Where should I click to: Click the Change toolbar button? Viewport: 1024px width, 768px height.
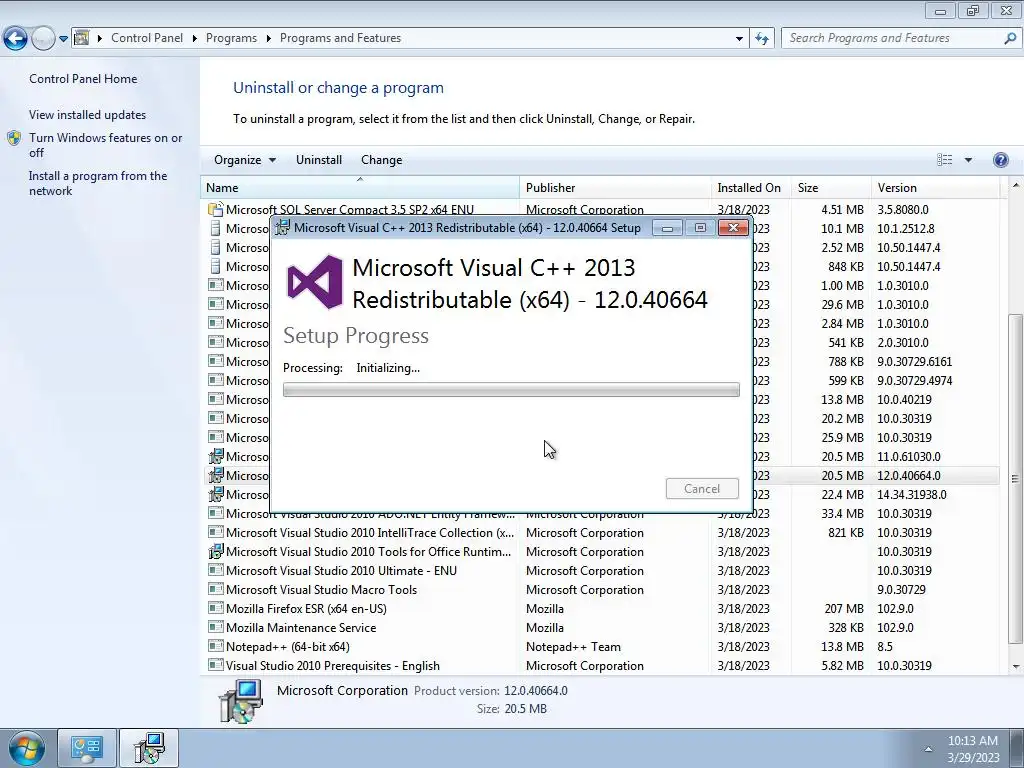(381, 160)
